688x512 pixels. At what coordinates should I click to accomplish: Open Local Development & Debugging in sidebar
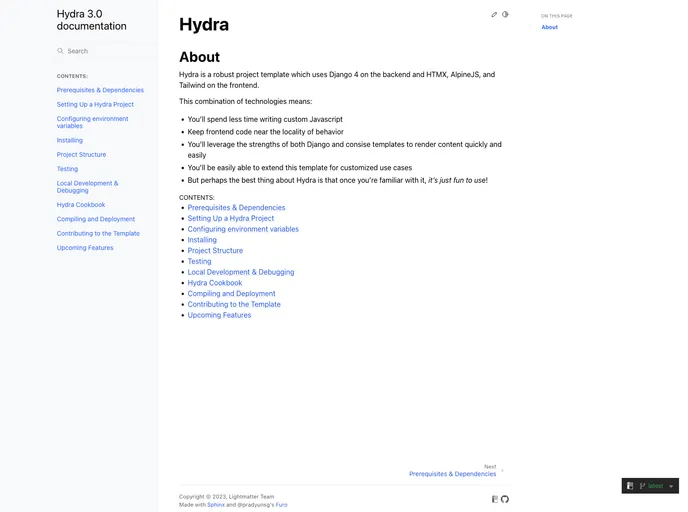point(87,186)
